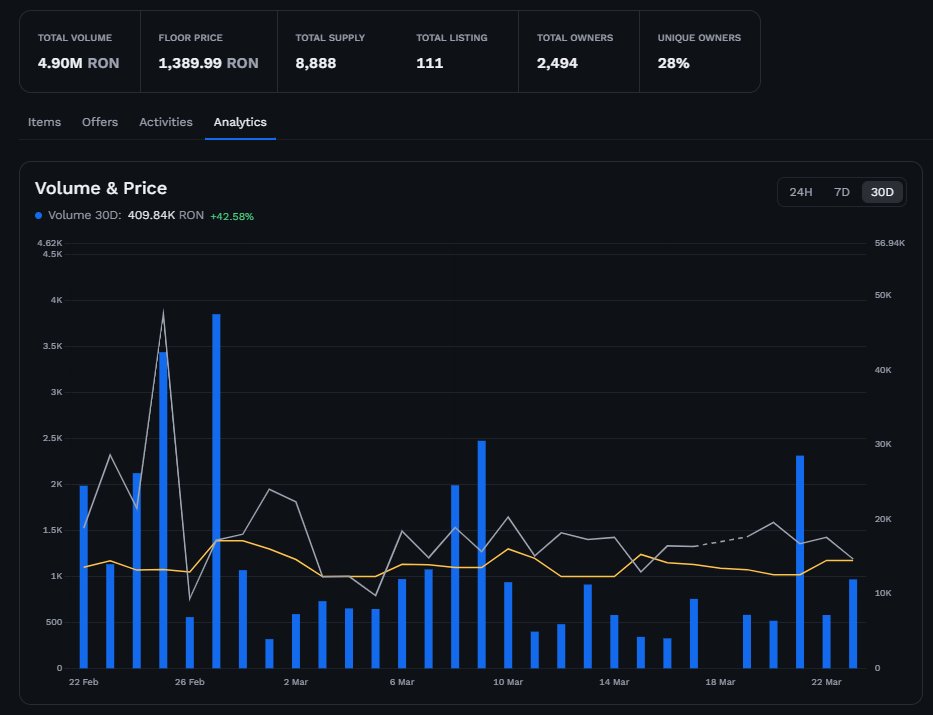Click the volume bar above 10 Mar
Screen dimensions: 933x715
tap(508, 625)
